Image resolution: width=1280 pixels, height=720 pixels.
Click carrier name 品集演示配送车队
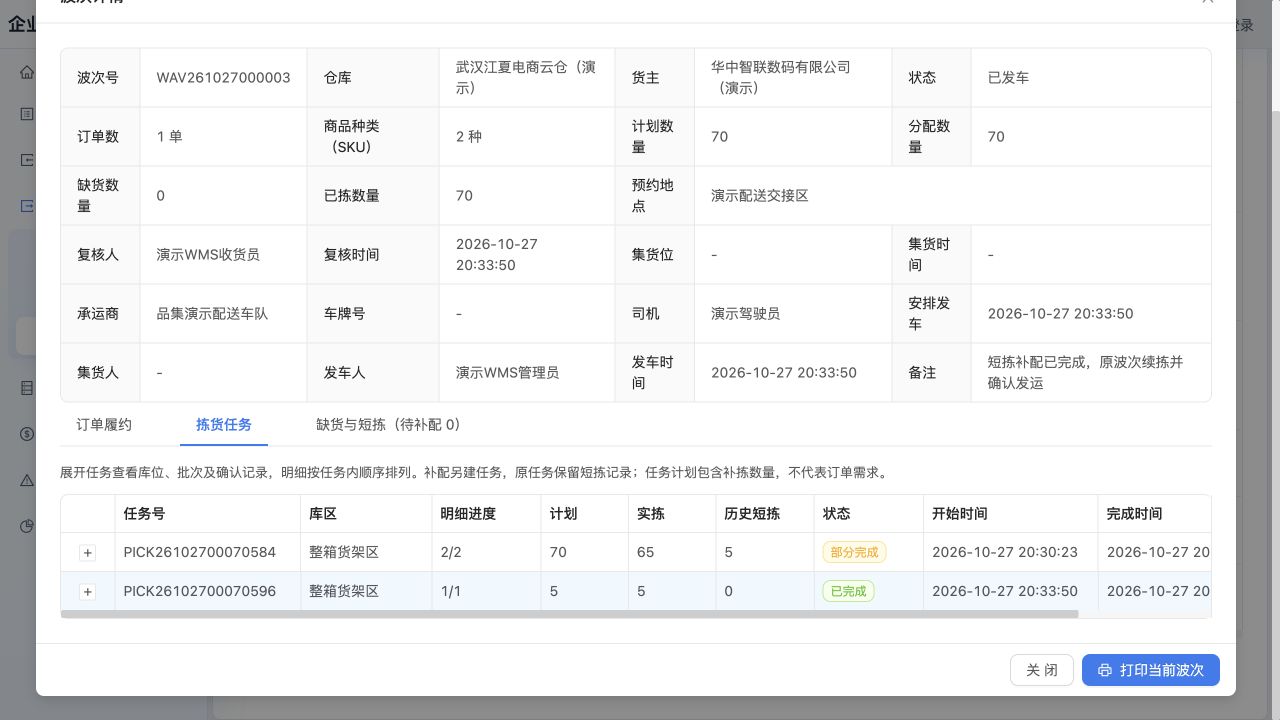[x=212, y=314]
